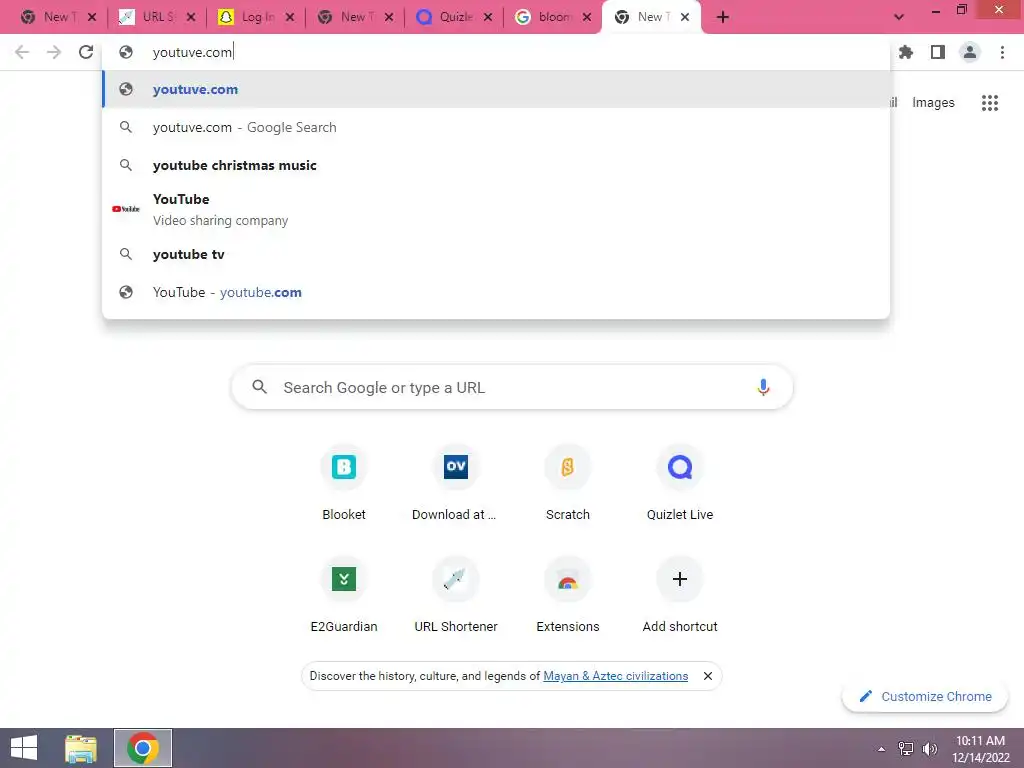Start voice search with the microphone icon
Screen dimensions: 1024x768
click(x=763, y=387)
